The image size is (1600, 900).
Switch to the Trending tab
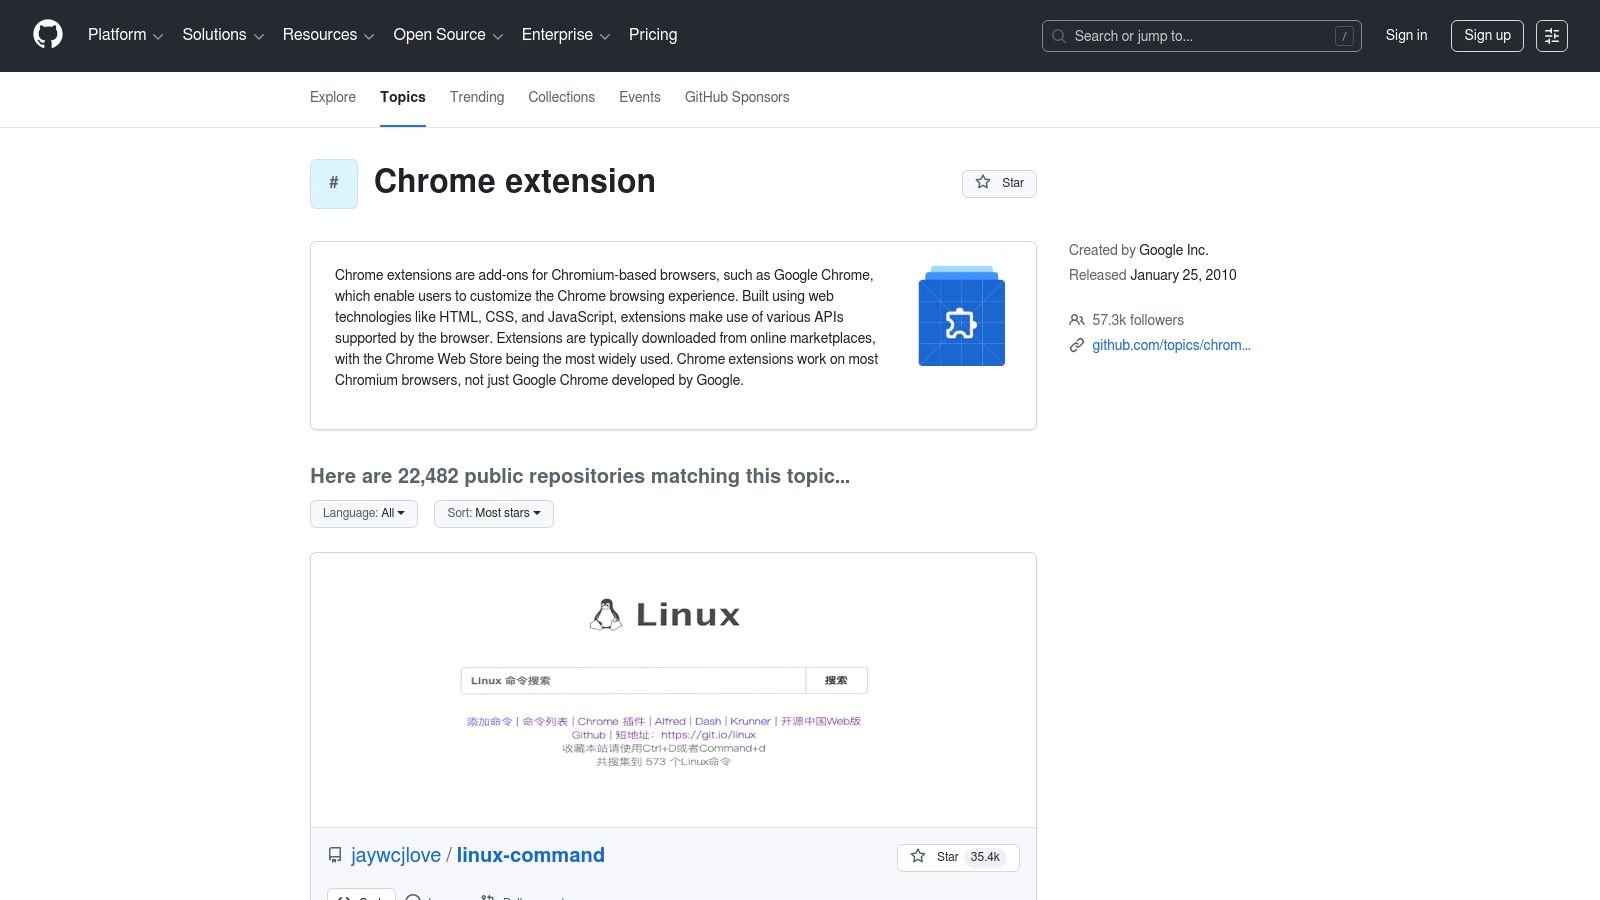[476, 97]
